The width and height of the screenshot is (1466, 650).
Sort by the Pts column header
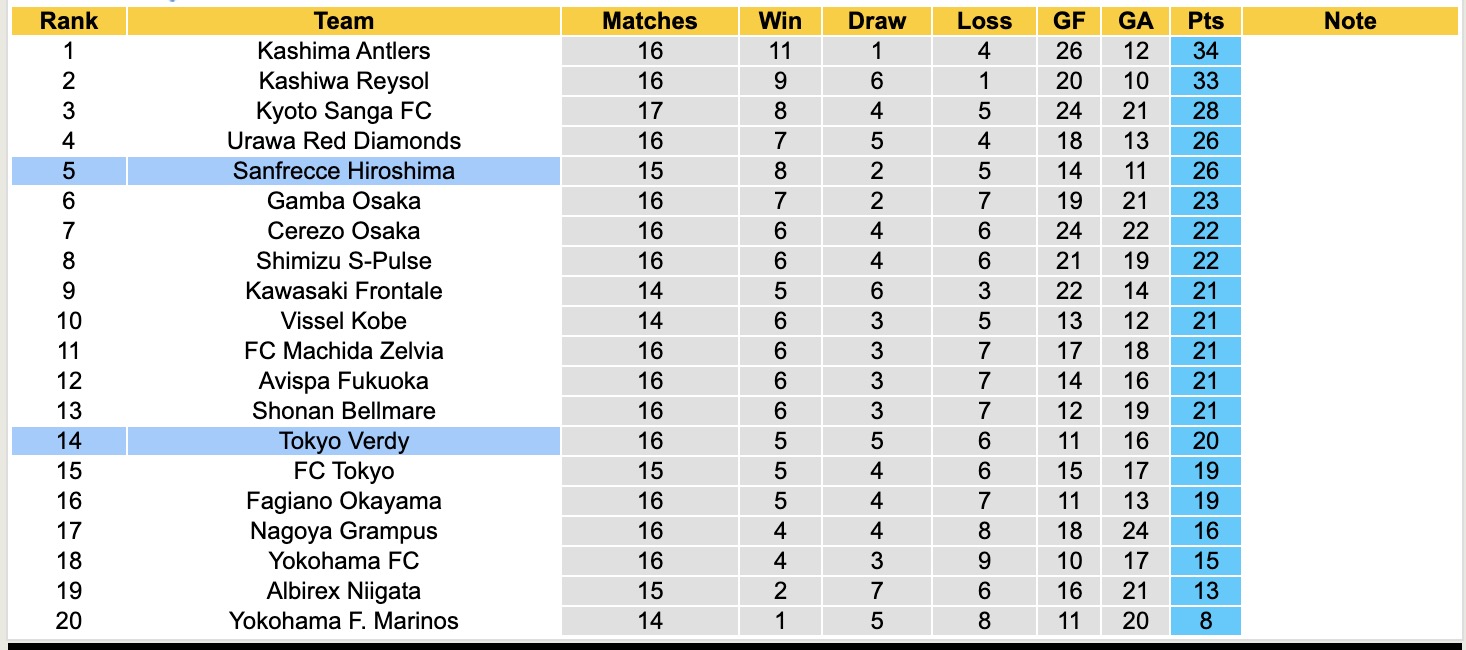tap(1206, 21)
